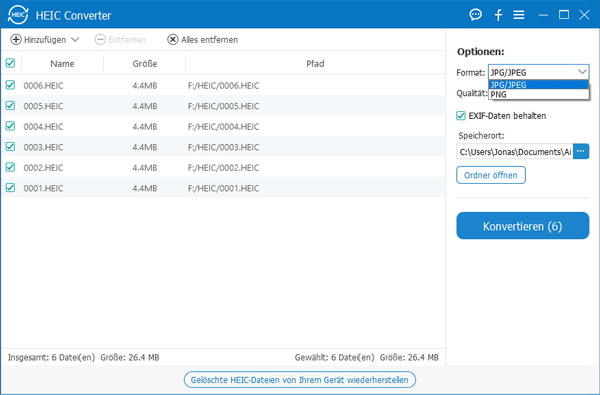Disable EXIF-Daten behalten checkbox

(x=461, y=116)
